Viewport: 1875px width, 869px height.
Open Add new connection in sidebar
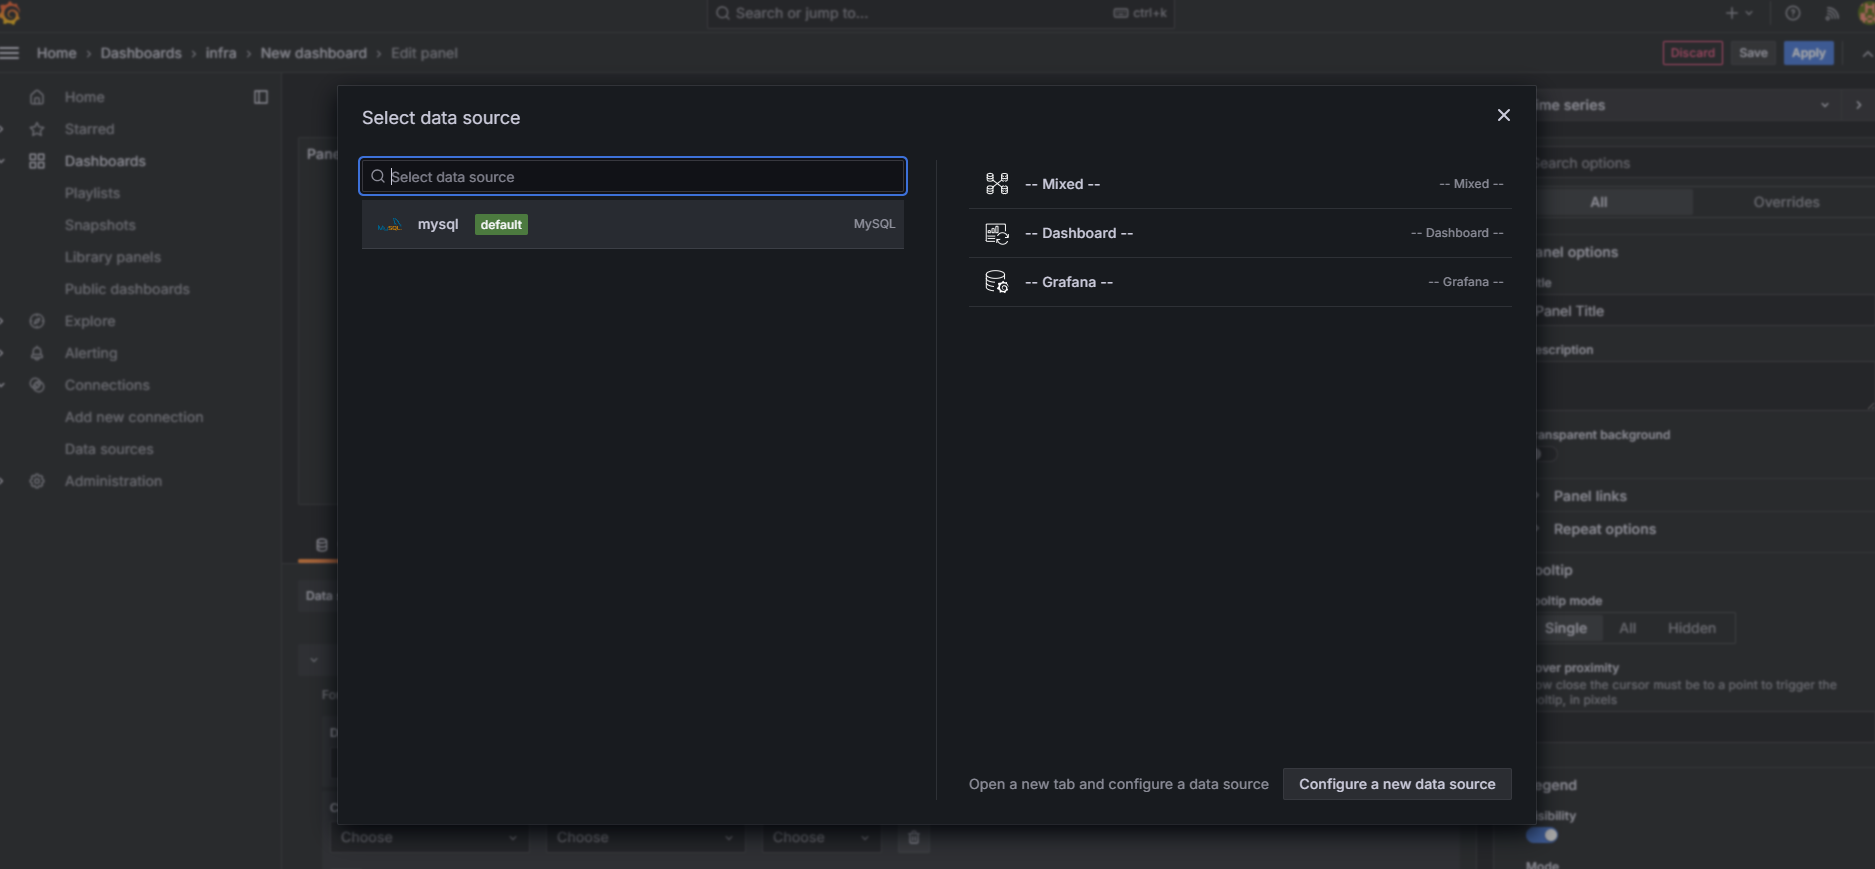[x=134, y=417]
